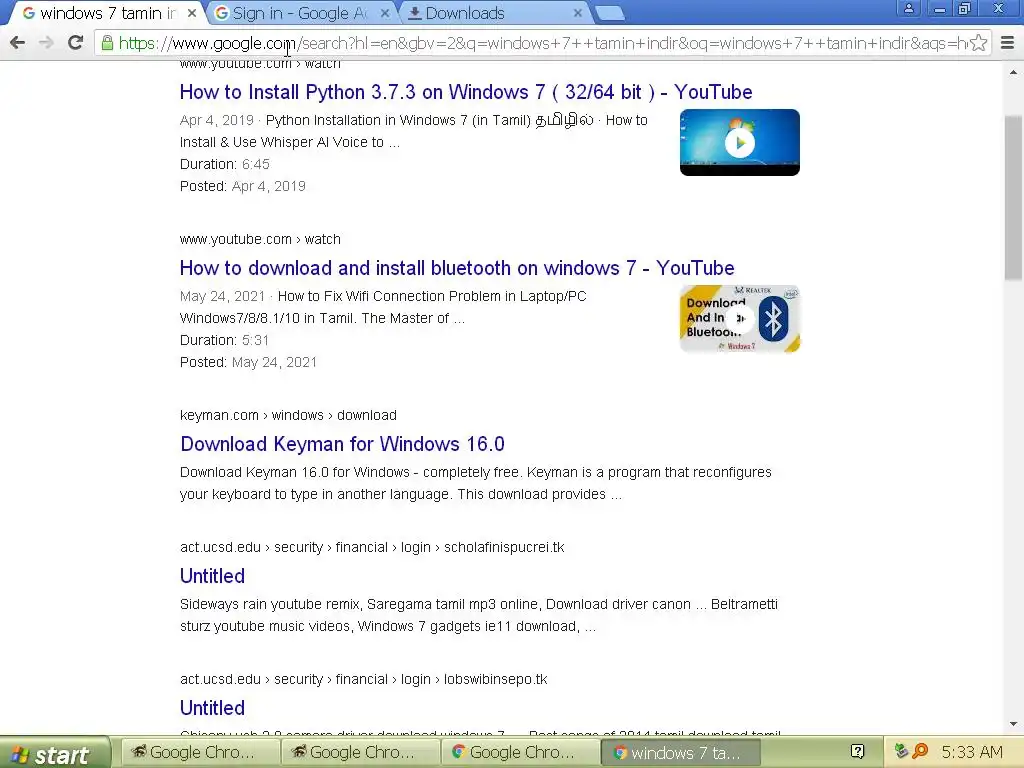Click the 'Duration: 6:45' text

point(225,165)
